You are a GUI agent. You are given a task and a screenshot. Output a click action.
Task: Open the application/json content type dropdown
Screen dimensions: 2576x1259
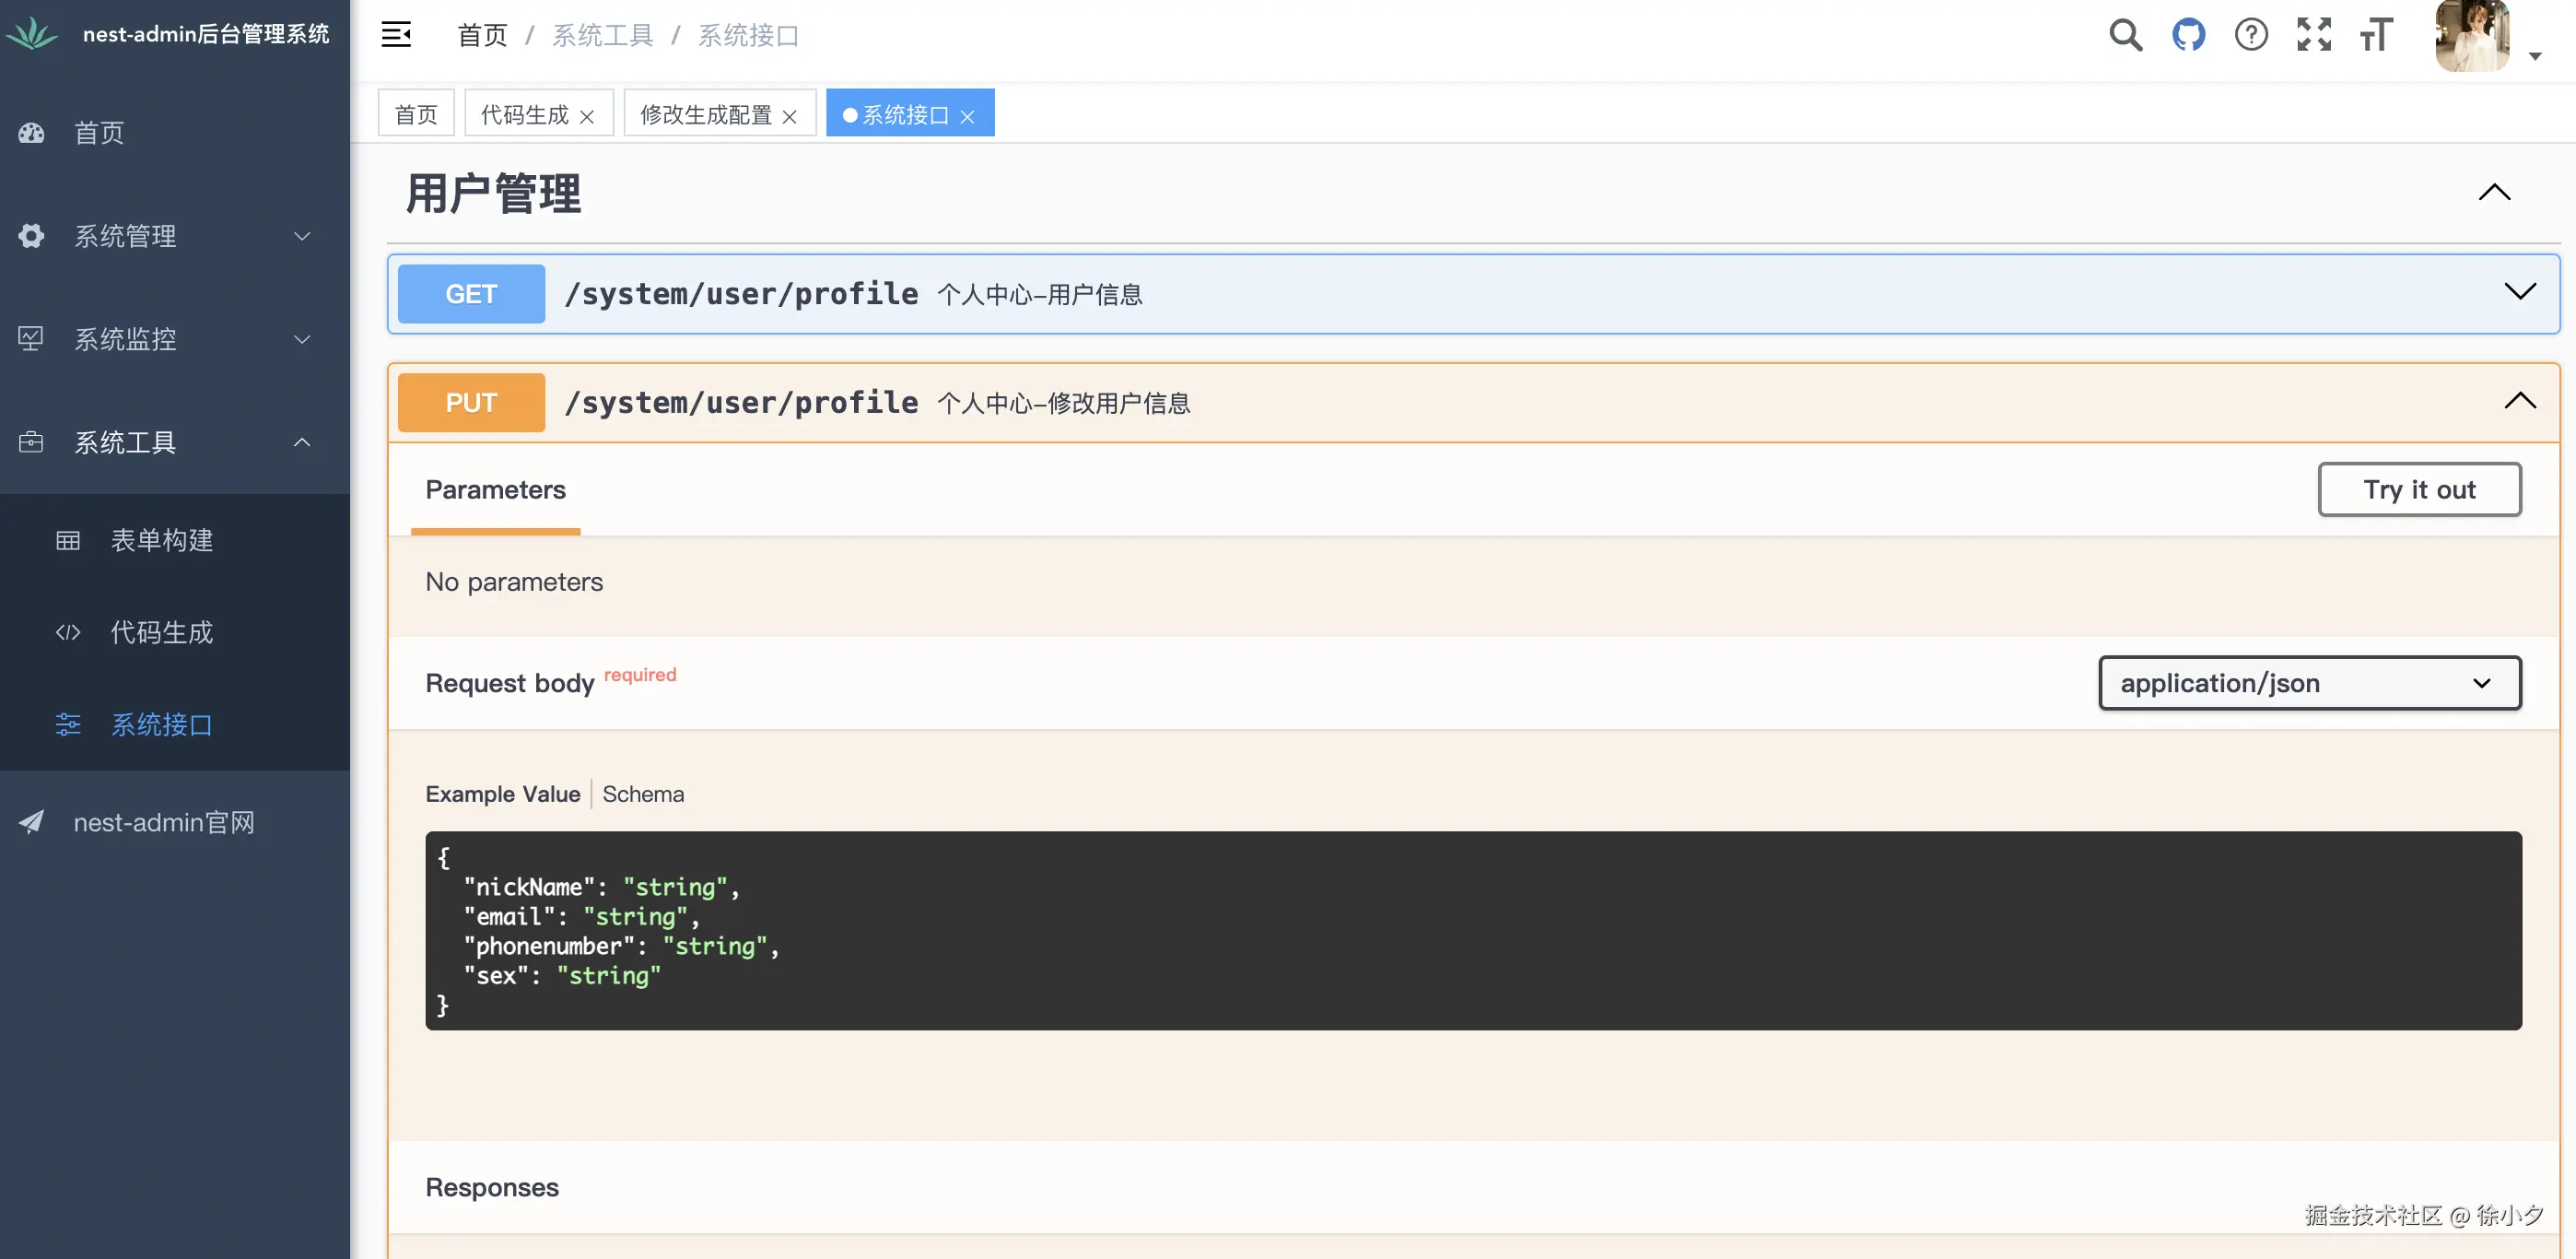(x=2309, y=683)
